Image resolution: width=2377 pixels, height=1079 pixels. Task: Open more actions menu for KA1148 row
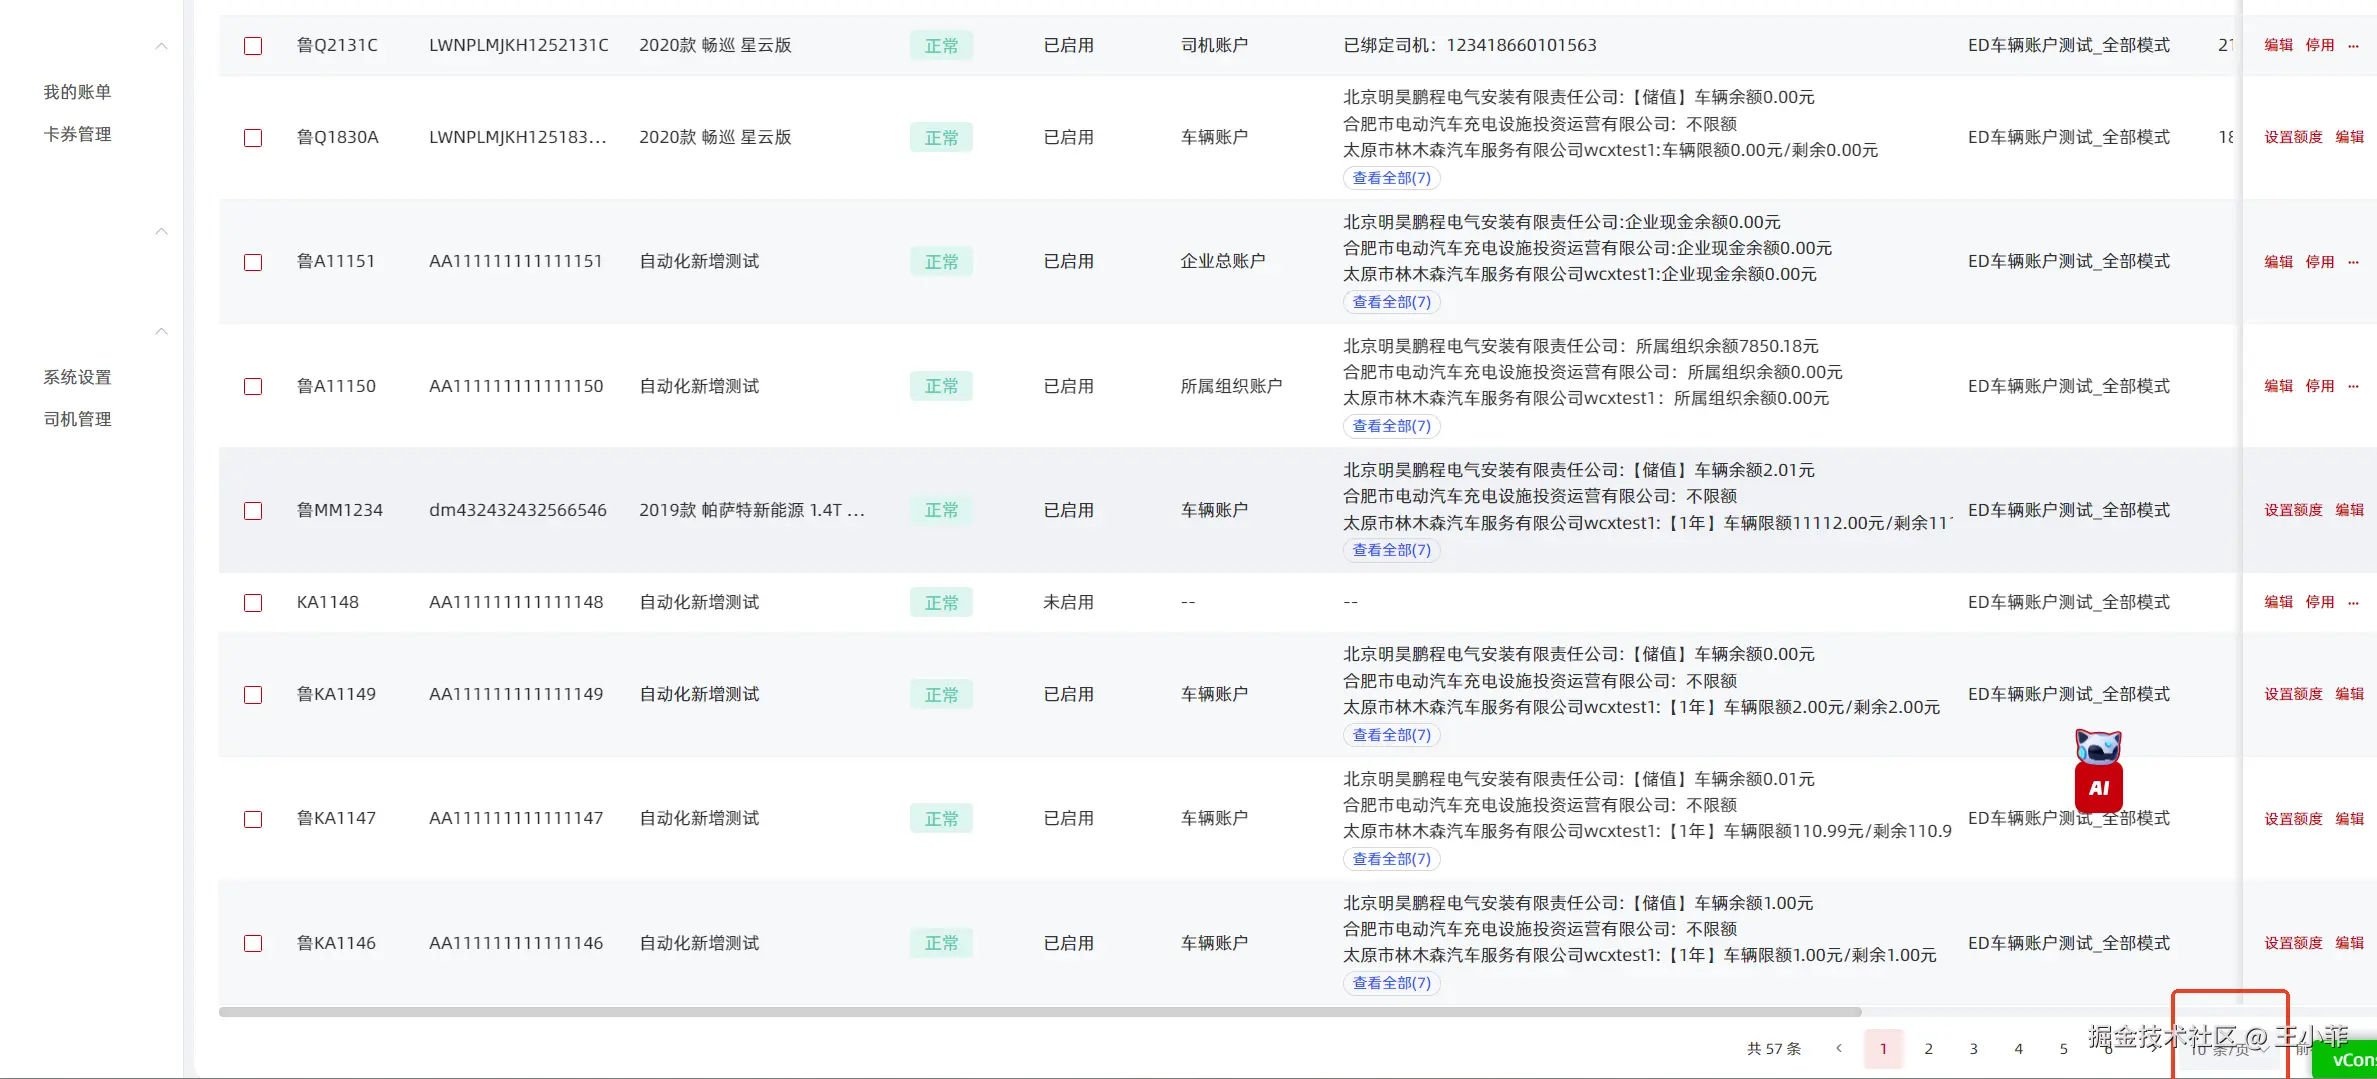pos(2353,602)
